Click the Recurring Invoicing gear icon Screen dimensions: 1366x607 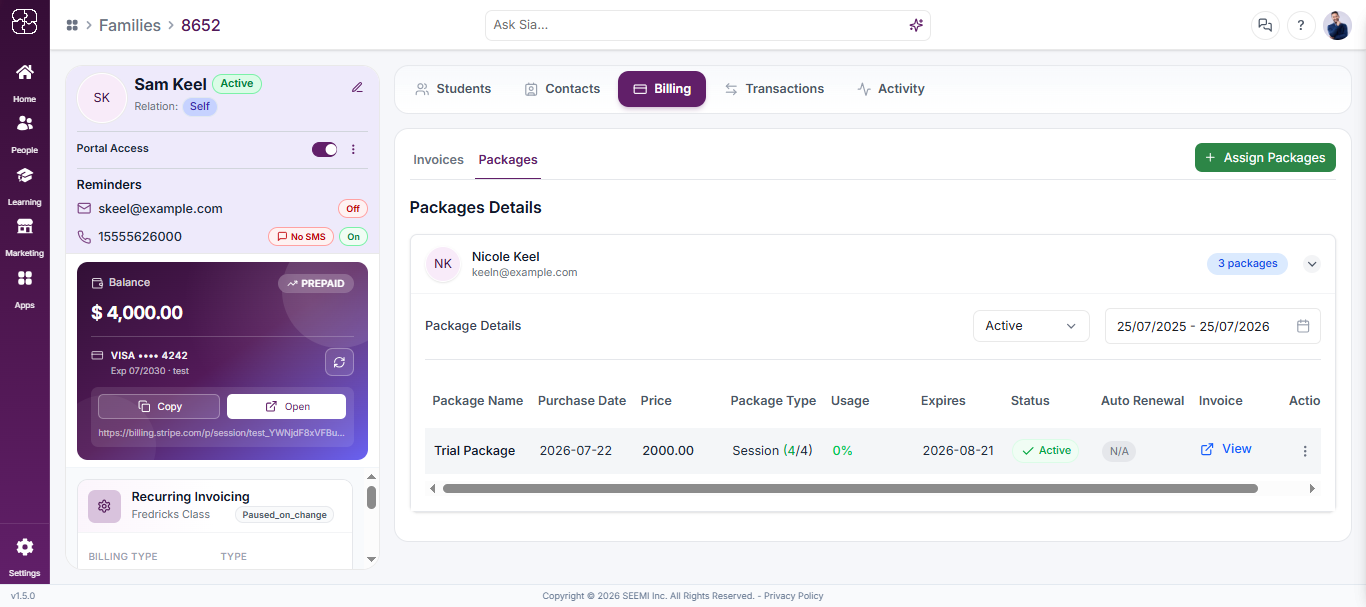[104, 506]
